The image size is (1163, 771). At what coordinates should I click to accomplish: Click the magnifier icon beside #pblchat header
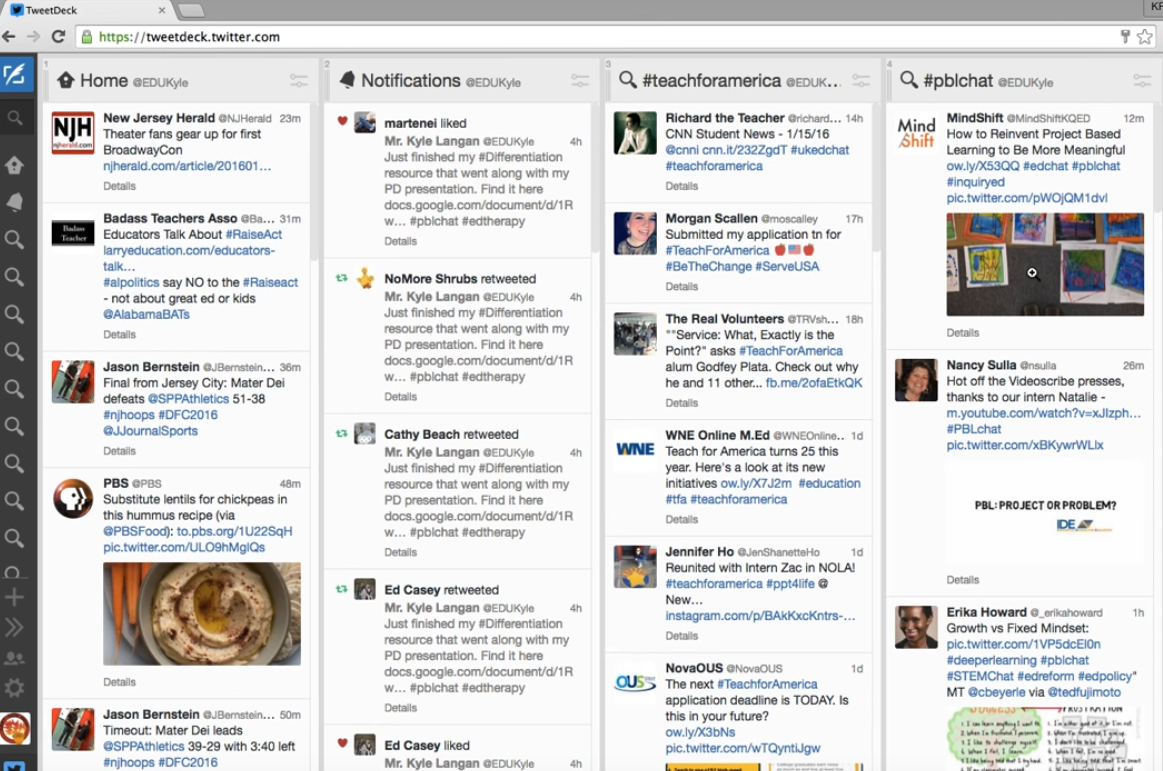909,79
